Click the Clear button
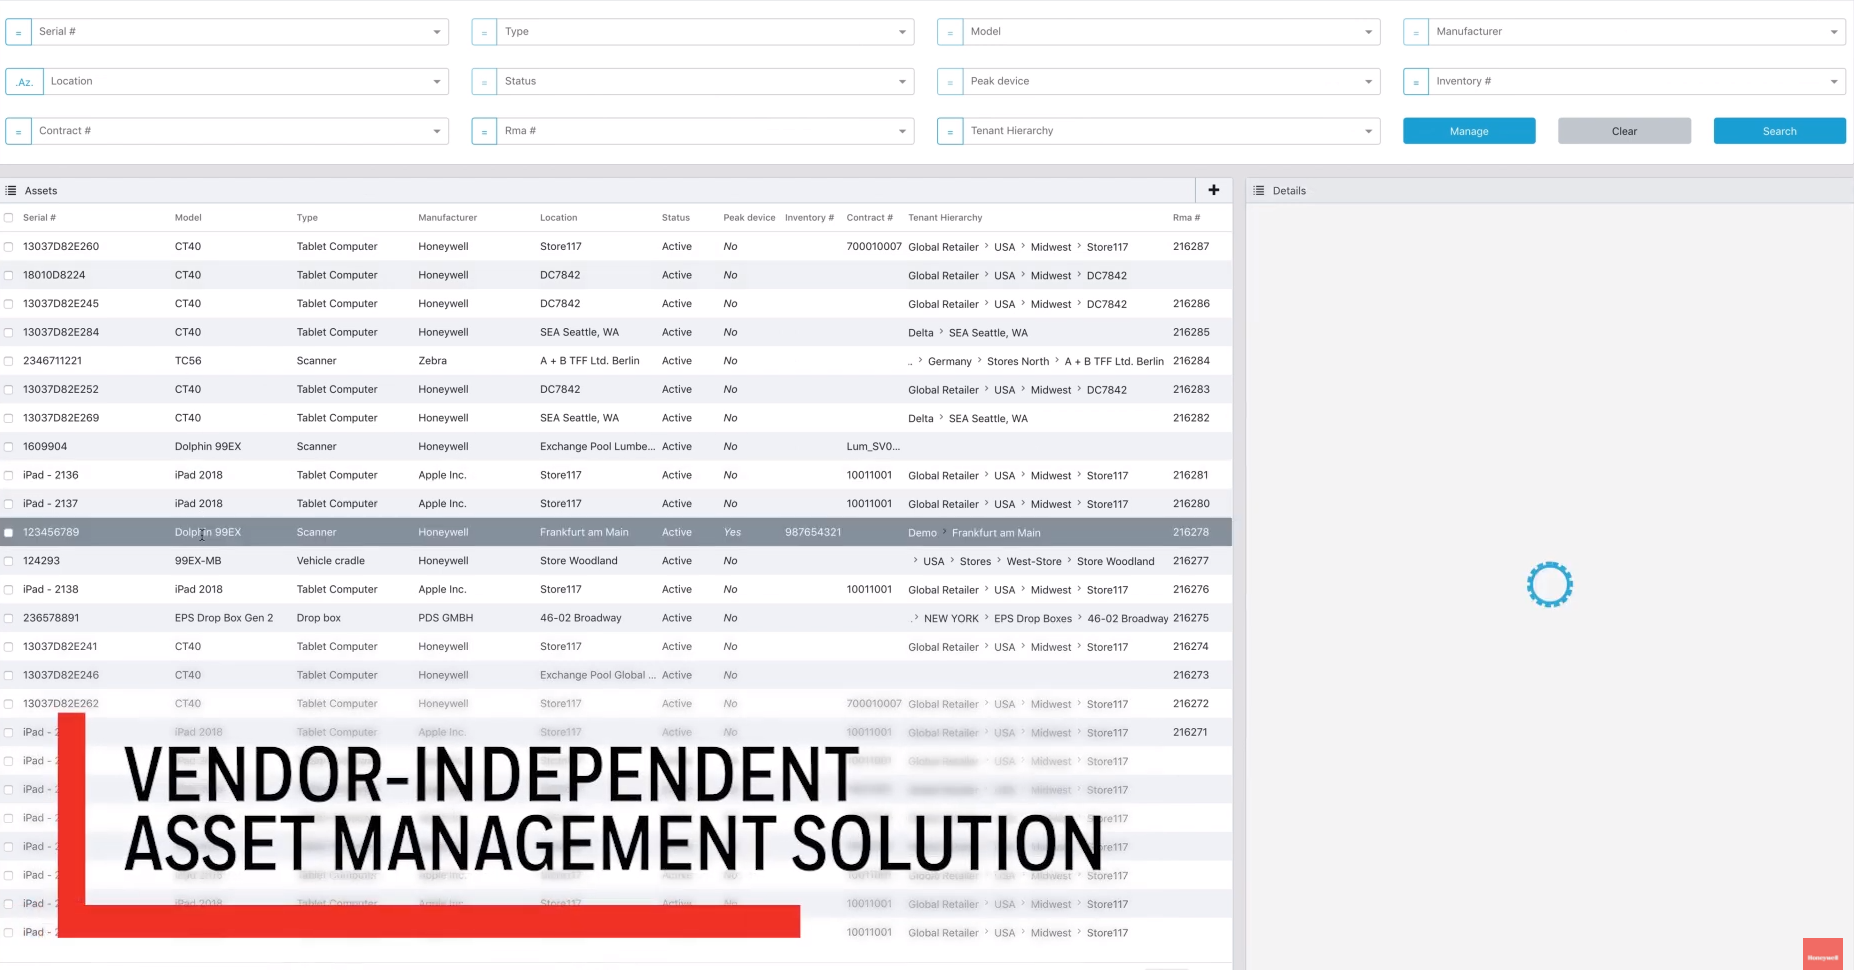 coord(1624,131)
